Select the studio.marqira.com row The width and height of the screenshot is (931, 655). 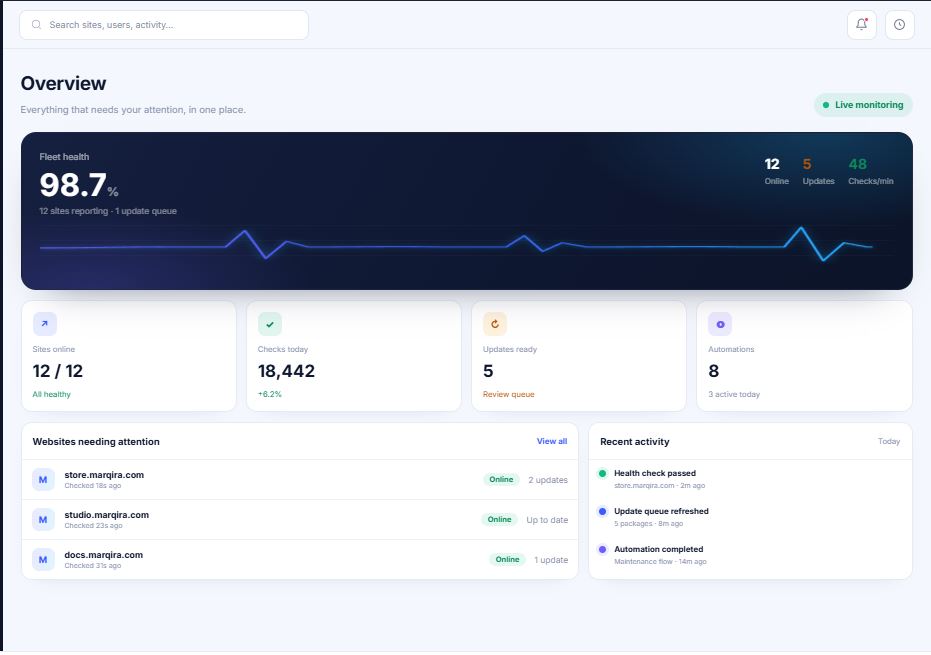coord(300,520)
